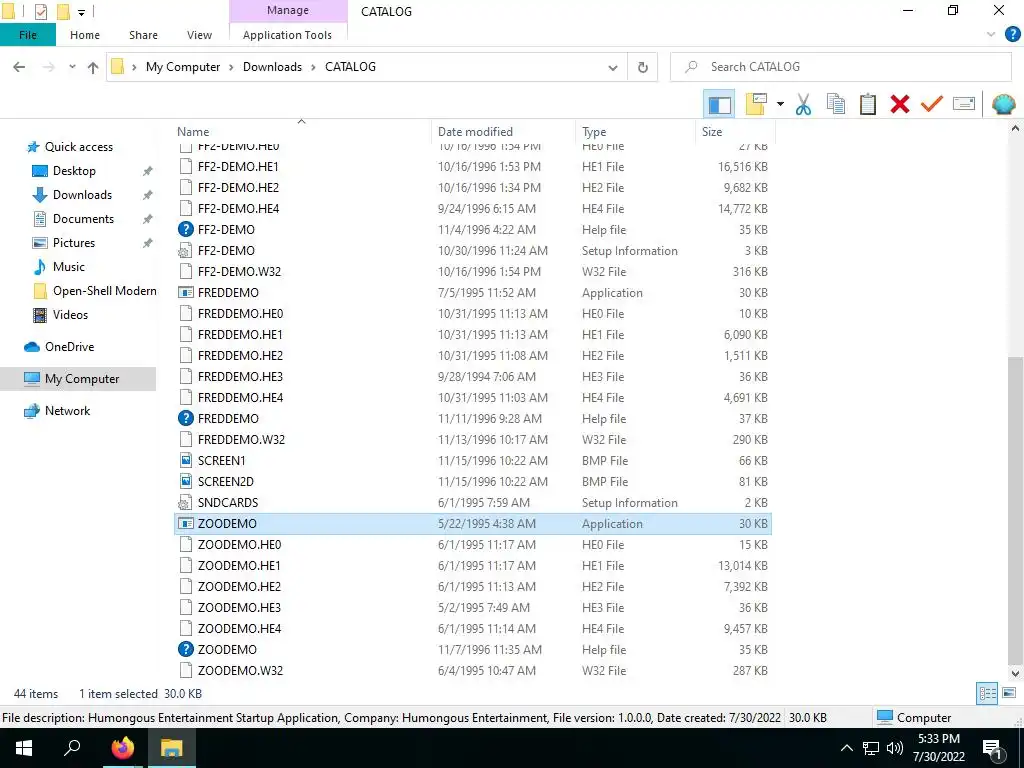The width and height of the screenshot is (1024, 768).
Task: Switch to the Home ribbon tab
Action: tap(85, 35)
